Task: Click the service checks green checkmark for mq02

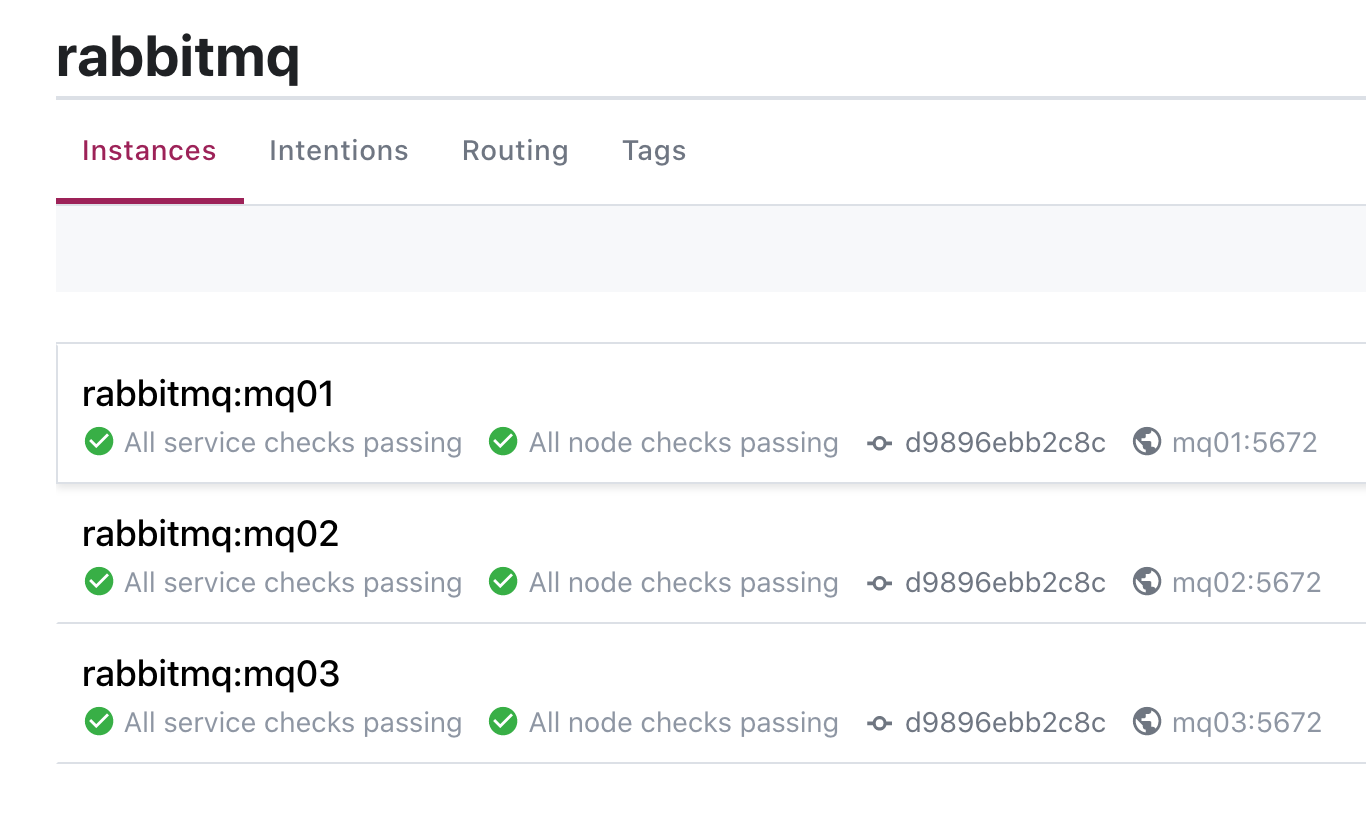Action: pyautogui.click(x=99, y=581)
